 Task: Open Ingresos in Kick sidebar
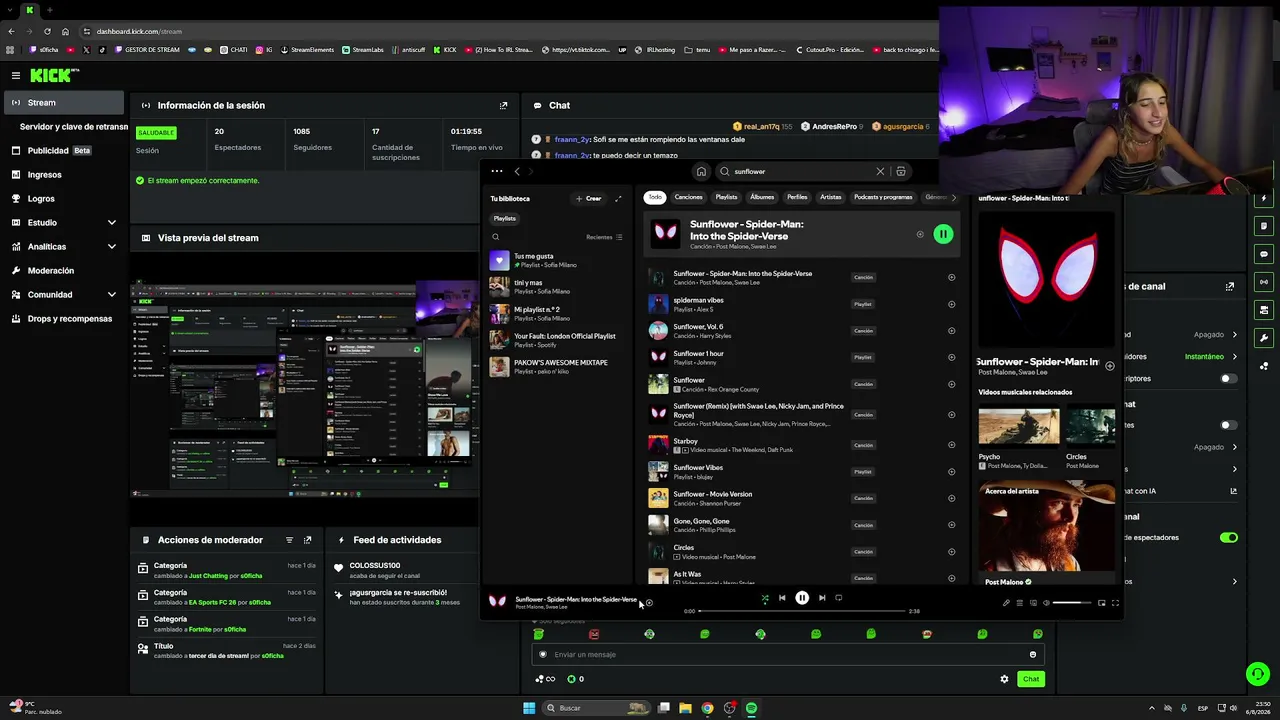pyautogui.click(x=64, y=174)
